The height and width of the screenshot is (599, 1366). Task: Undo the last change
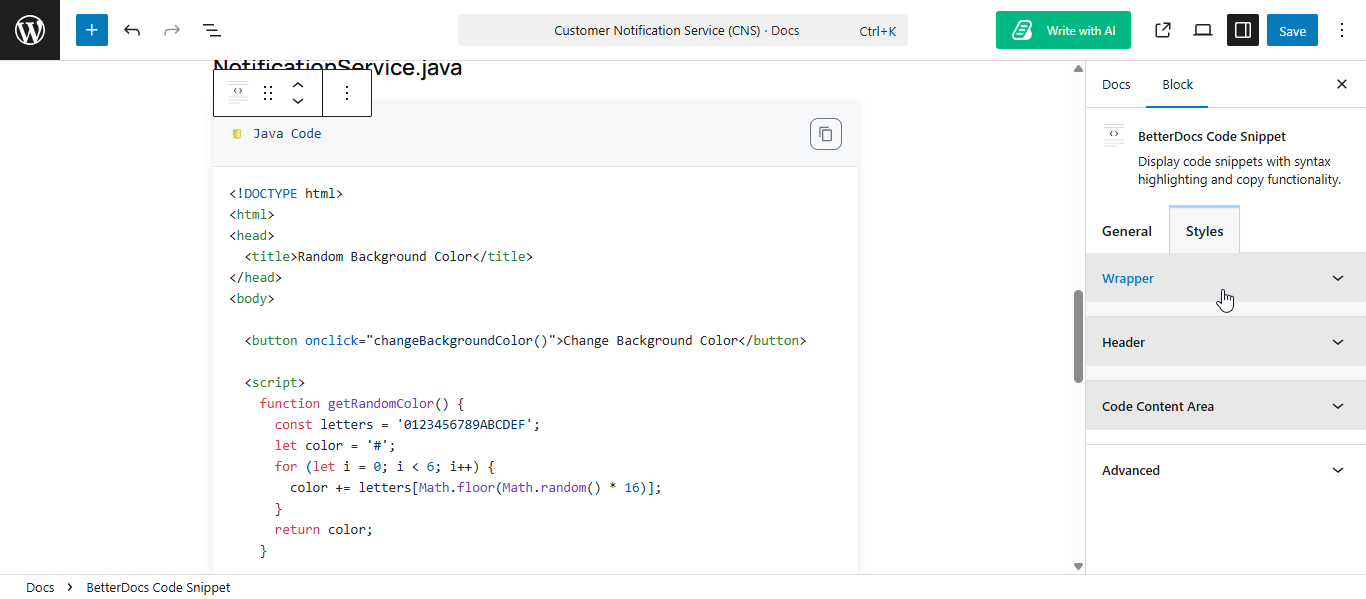132,30
